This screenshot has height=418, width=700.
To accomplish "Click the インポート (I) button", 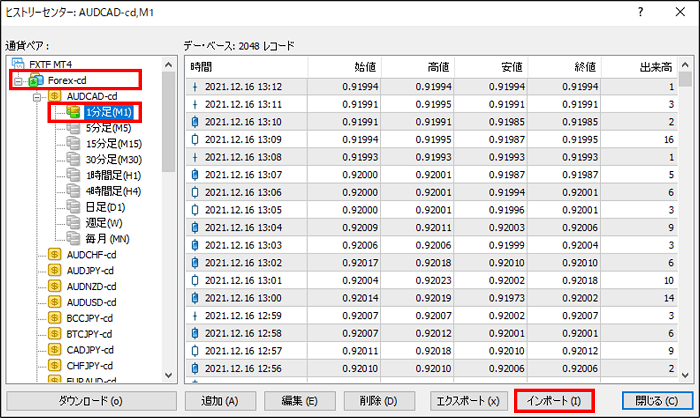I will 553,400.
